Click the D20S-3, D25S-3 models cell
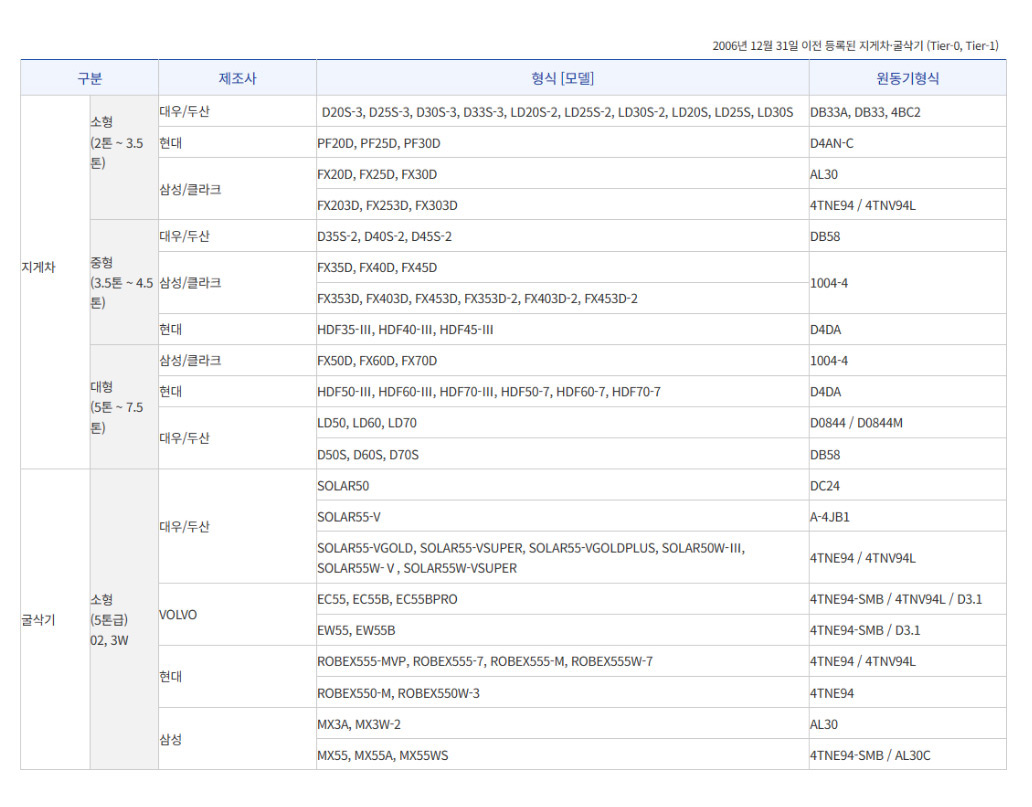The width and height of the screenshot is (1032, 807). (x=563, y=112)
